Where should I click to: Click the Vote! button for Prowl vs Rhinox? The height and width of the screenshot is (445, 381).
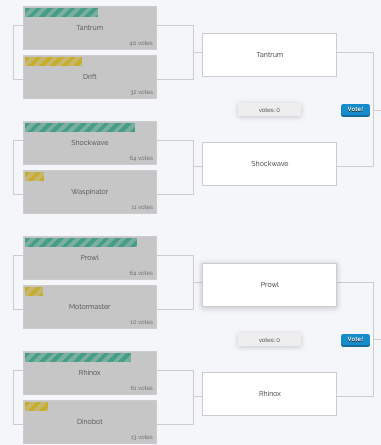click(355, 340)
